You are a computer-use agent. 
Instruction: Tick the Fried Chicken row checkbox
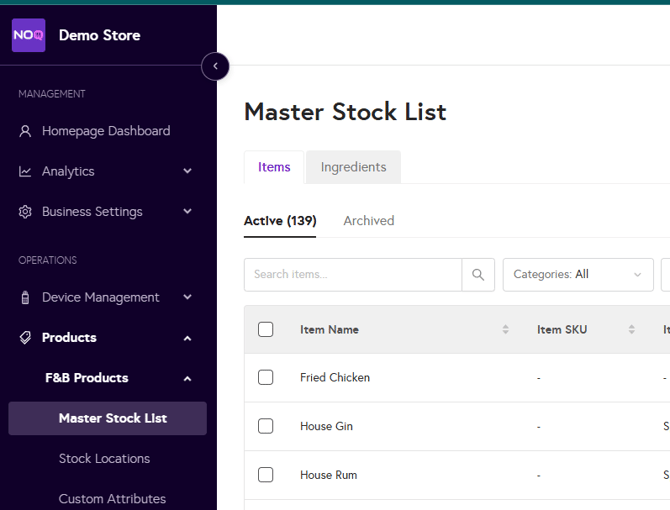(265, 378)
